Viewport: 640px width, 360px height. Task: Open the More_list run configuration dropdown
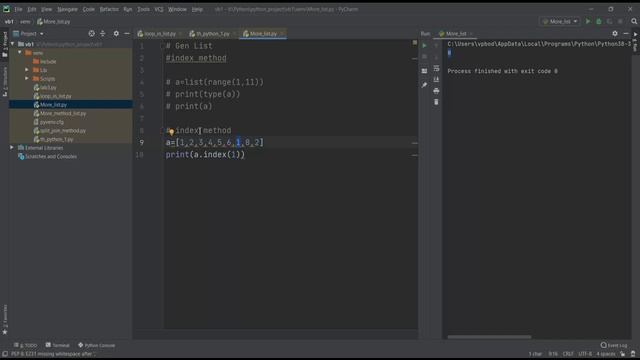[560, 21]
